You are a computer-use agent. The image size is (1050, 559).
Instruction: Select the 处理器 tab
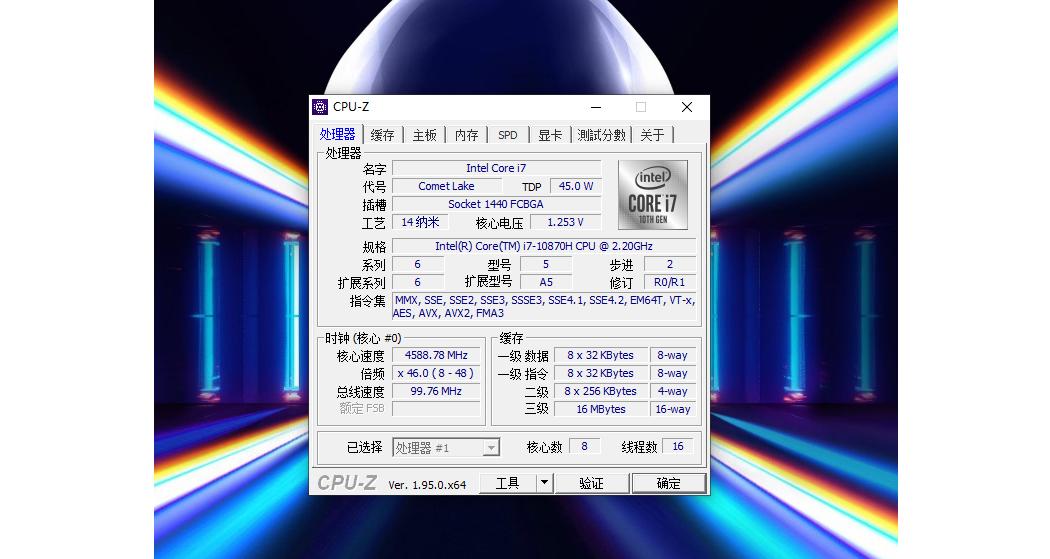tap(338, 134)
